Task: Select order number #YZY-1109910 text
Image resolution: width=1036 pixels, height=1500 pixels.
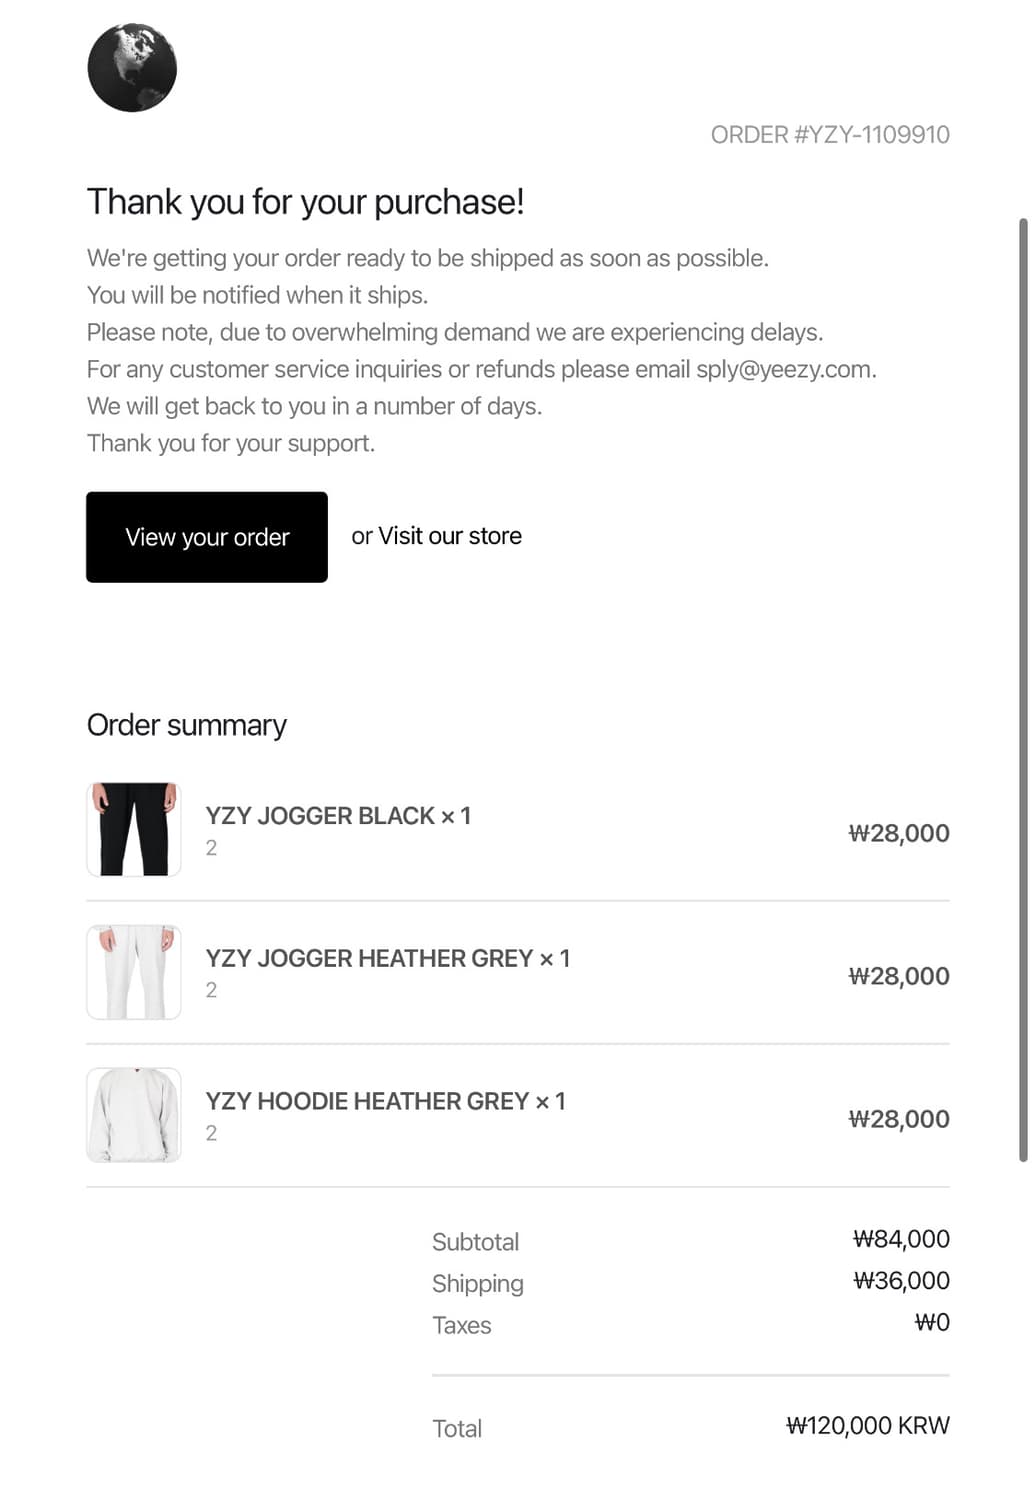Action: pyautogui.click(x=871, y=134)
